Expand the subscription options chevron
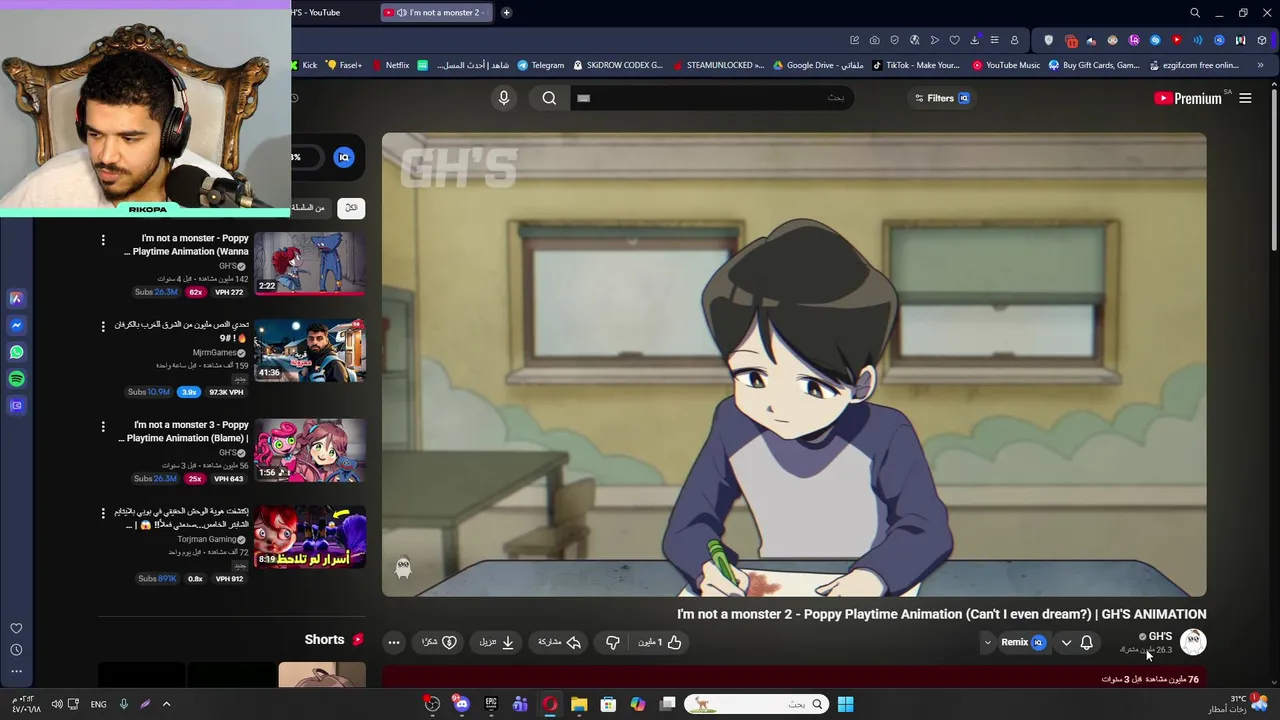Image resolution: width=1280 pixels, height=720 pixels. pyautogui.click(x=1066, y=642)
